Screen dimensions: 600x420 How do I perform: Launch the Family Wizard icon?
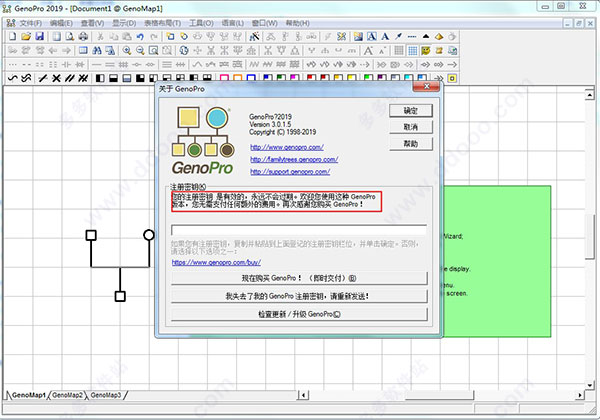(254, 37)
